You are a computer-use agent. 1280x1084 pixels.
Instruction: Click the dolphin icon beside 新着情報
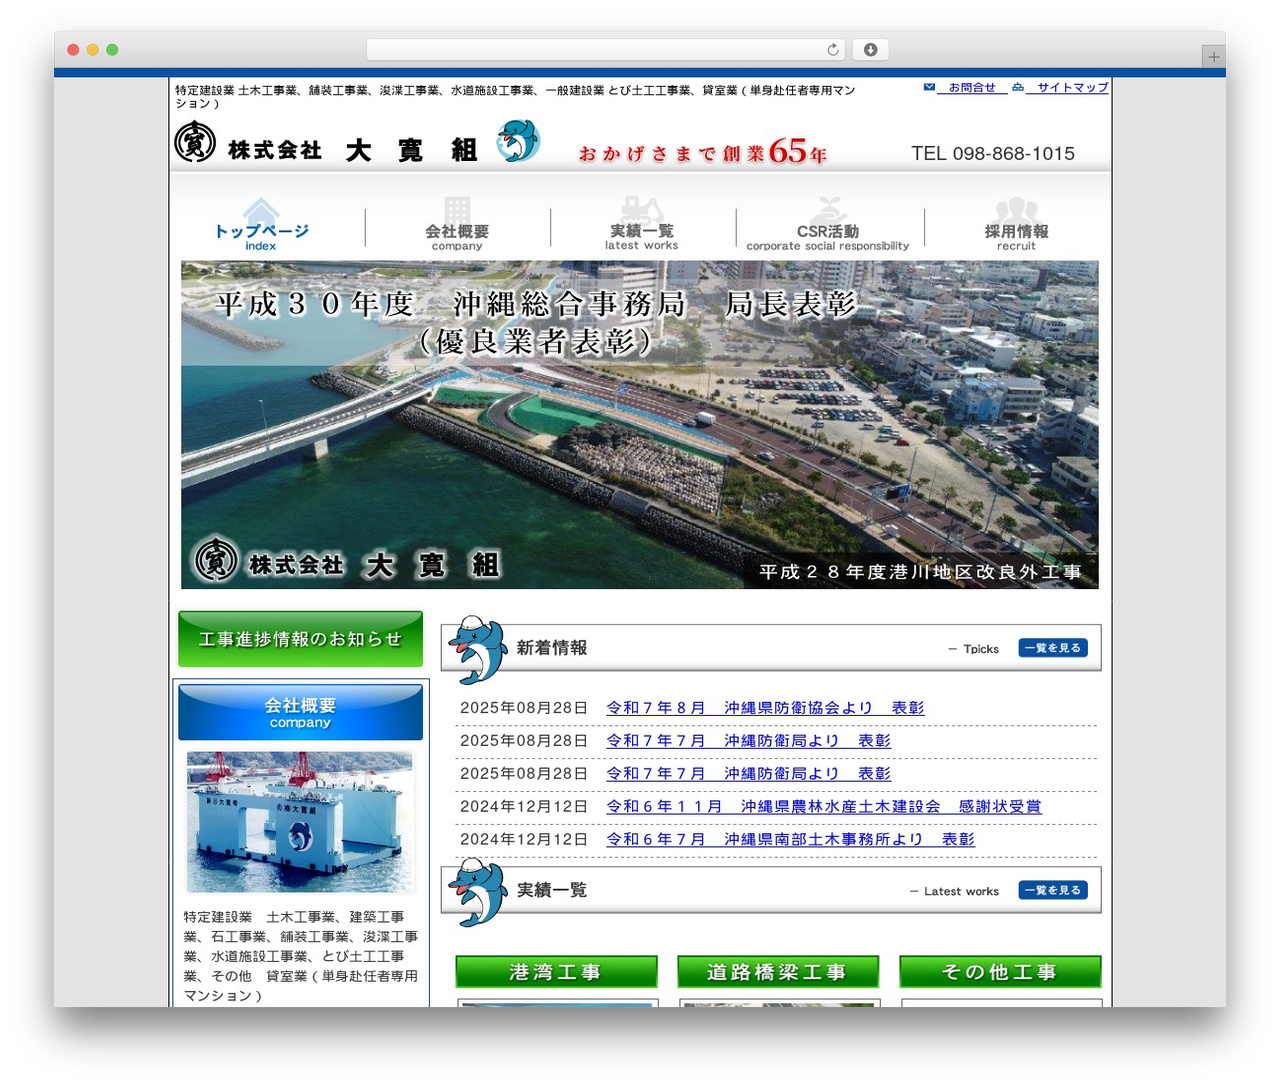coord(479,648)
